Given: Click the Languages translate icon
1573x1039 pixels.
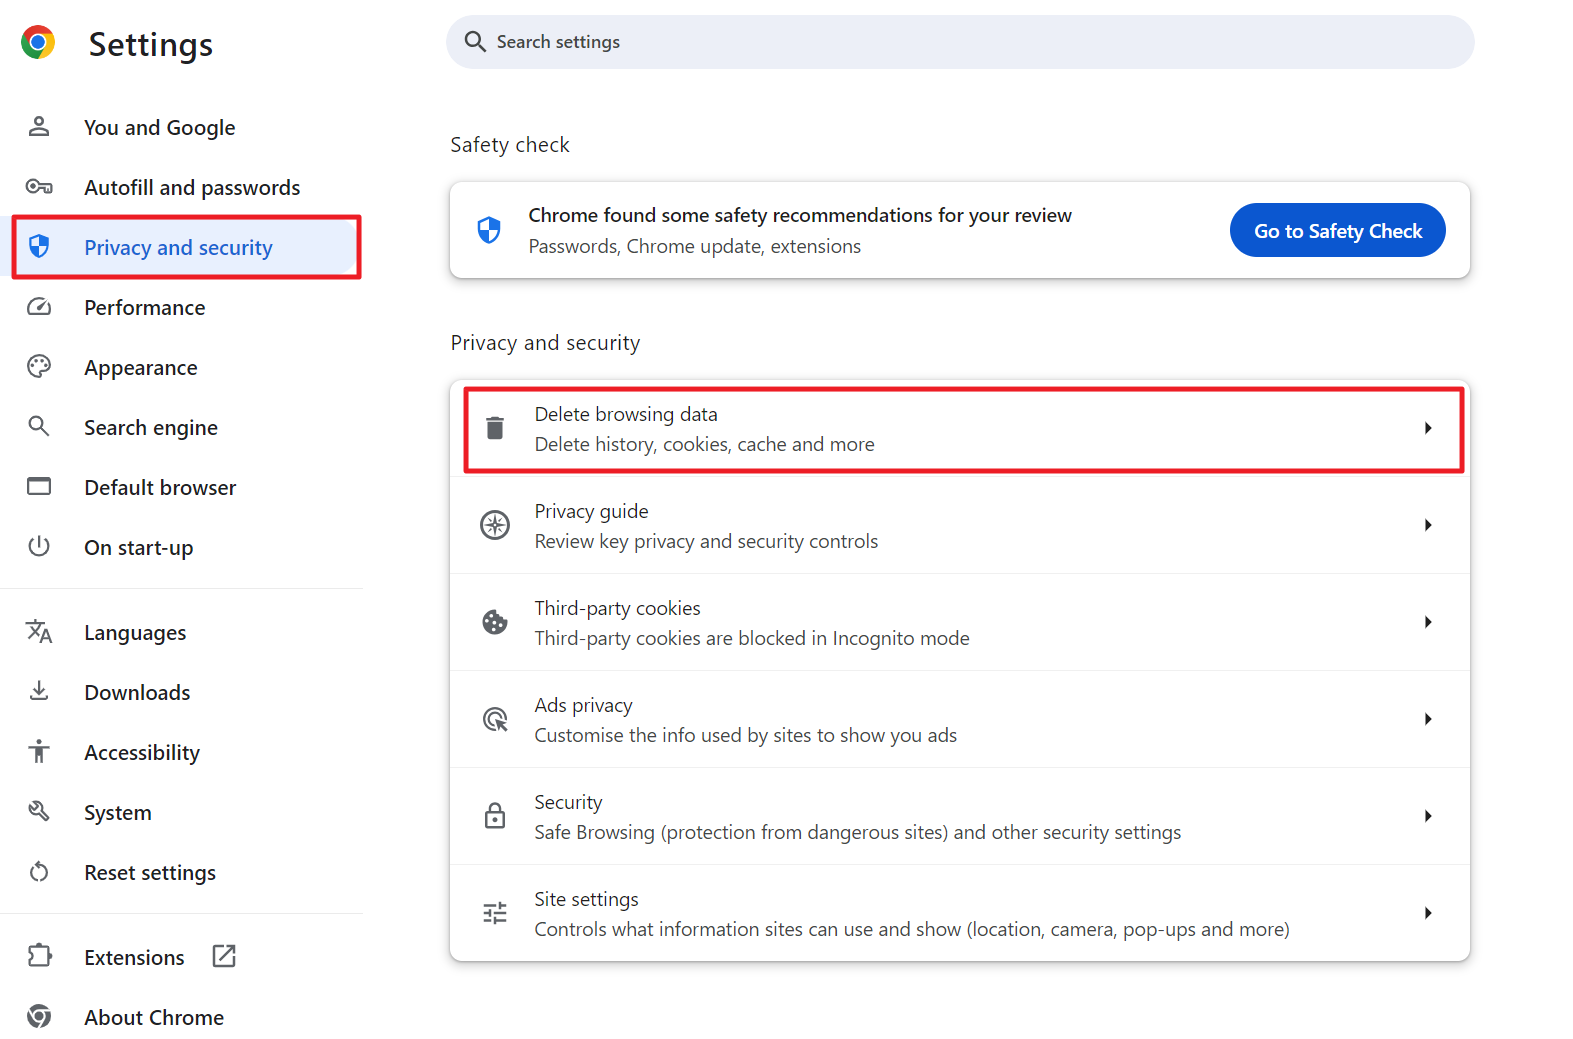Looking at the screenshot, I should (x=39, y=631).
